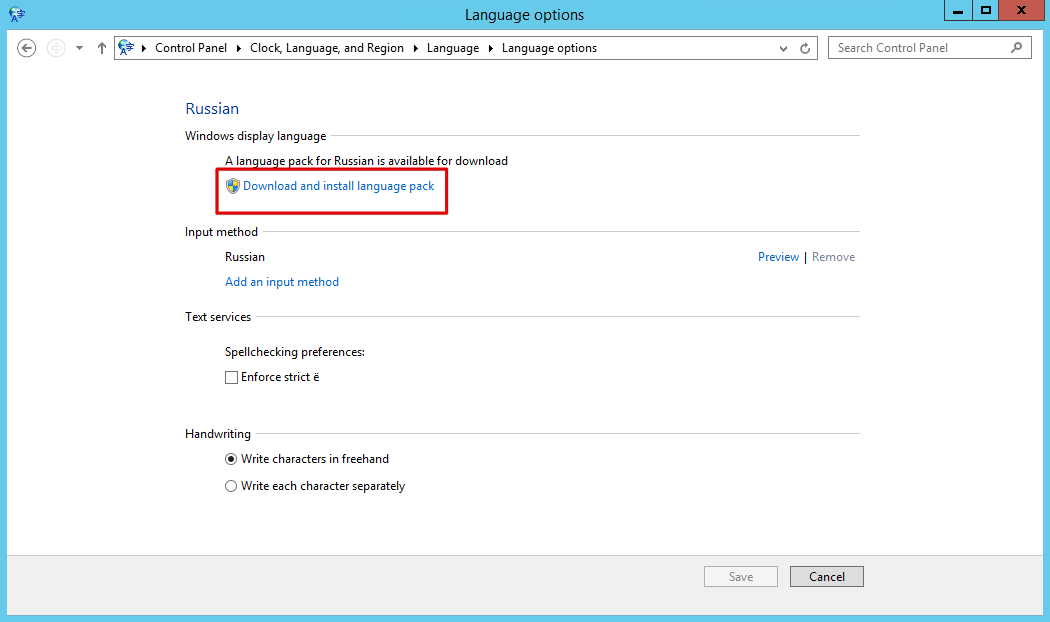Image resolution: width=1050 pixels, height=622 pixels.
Task: Expand the arrow before Control Panel breadcrumb
Action: click(144, 48)
